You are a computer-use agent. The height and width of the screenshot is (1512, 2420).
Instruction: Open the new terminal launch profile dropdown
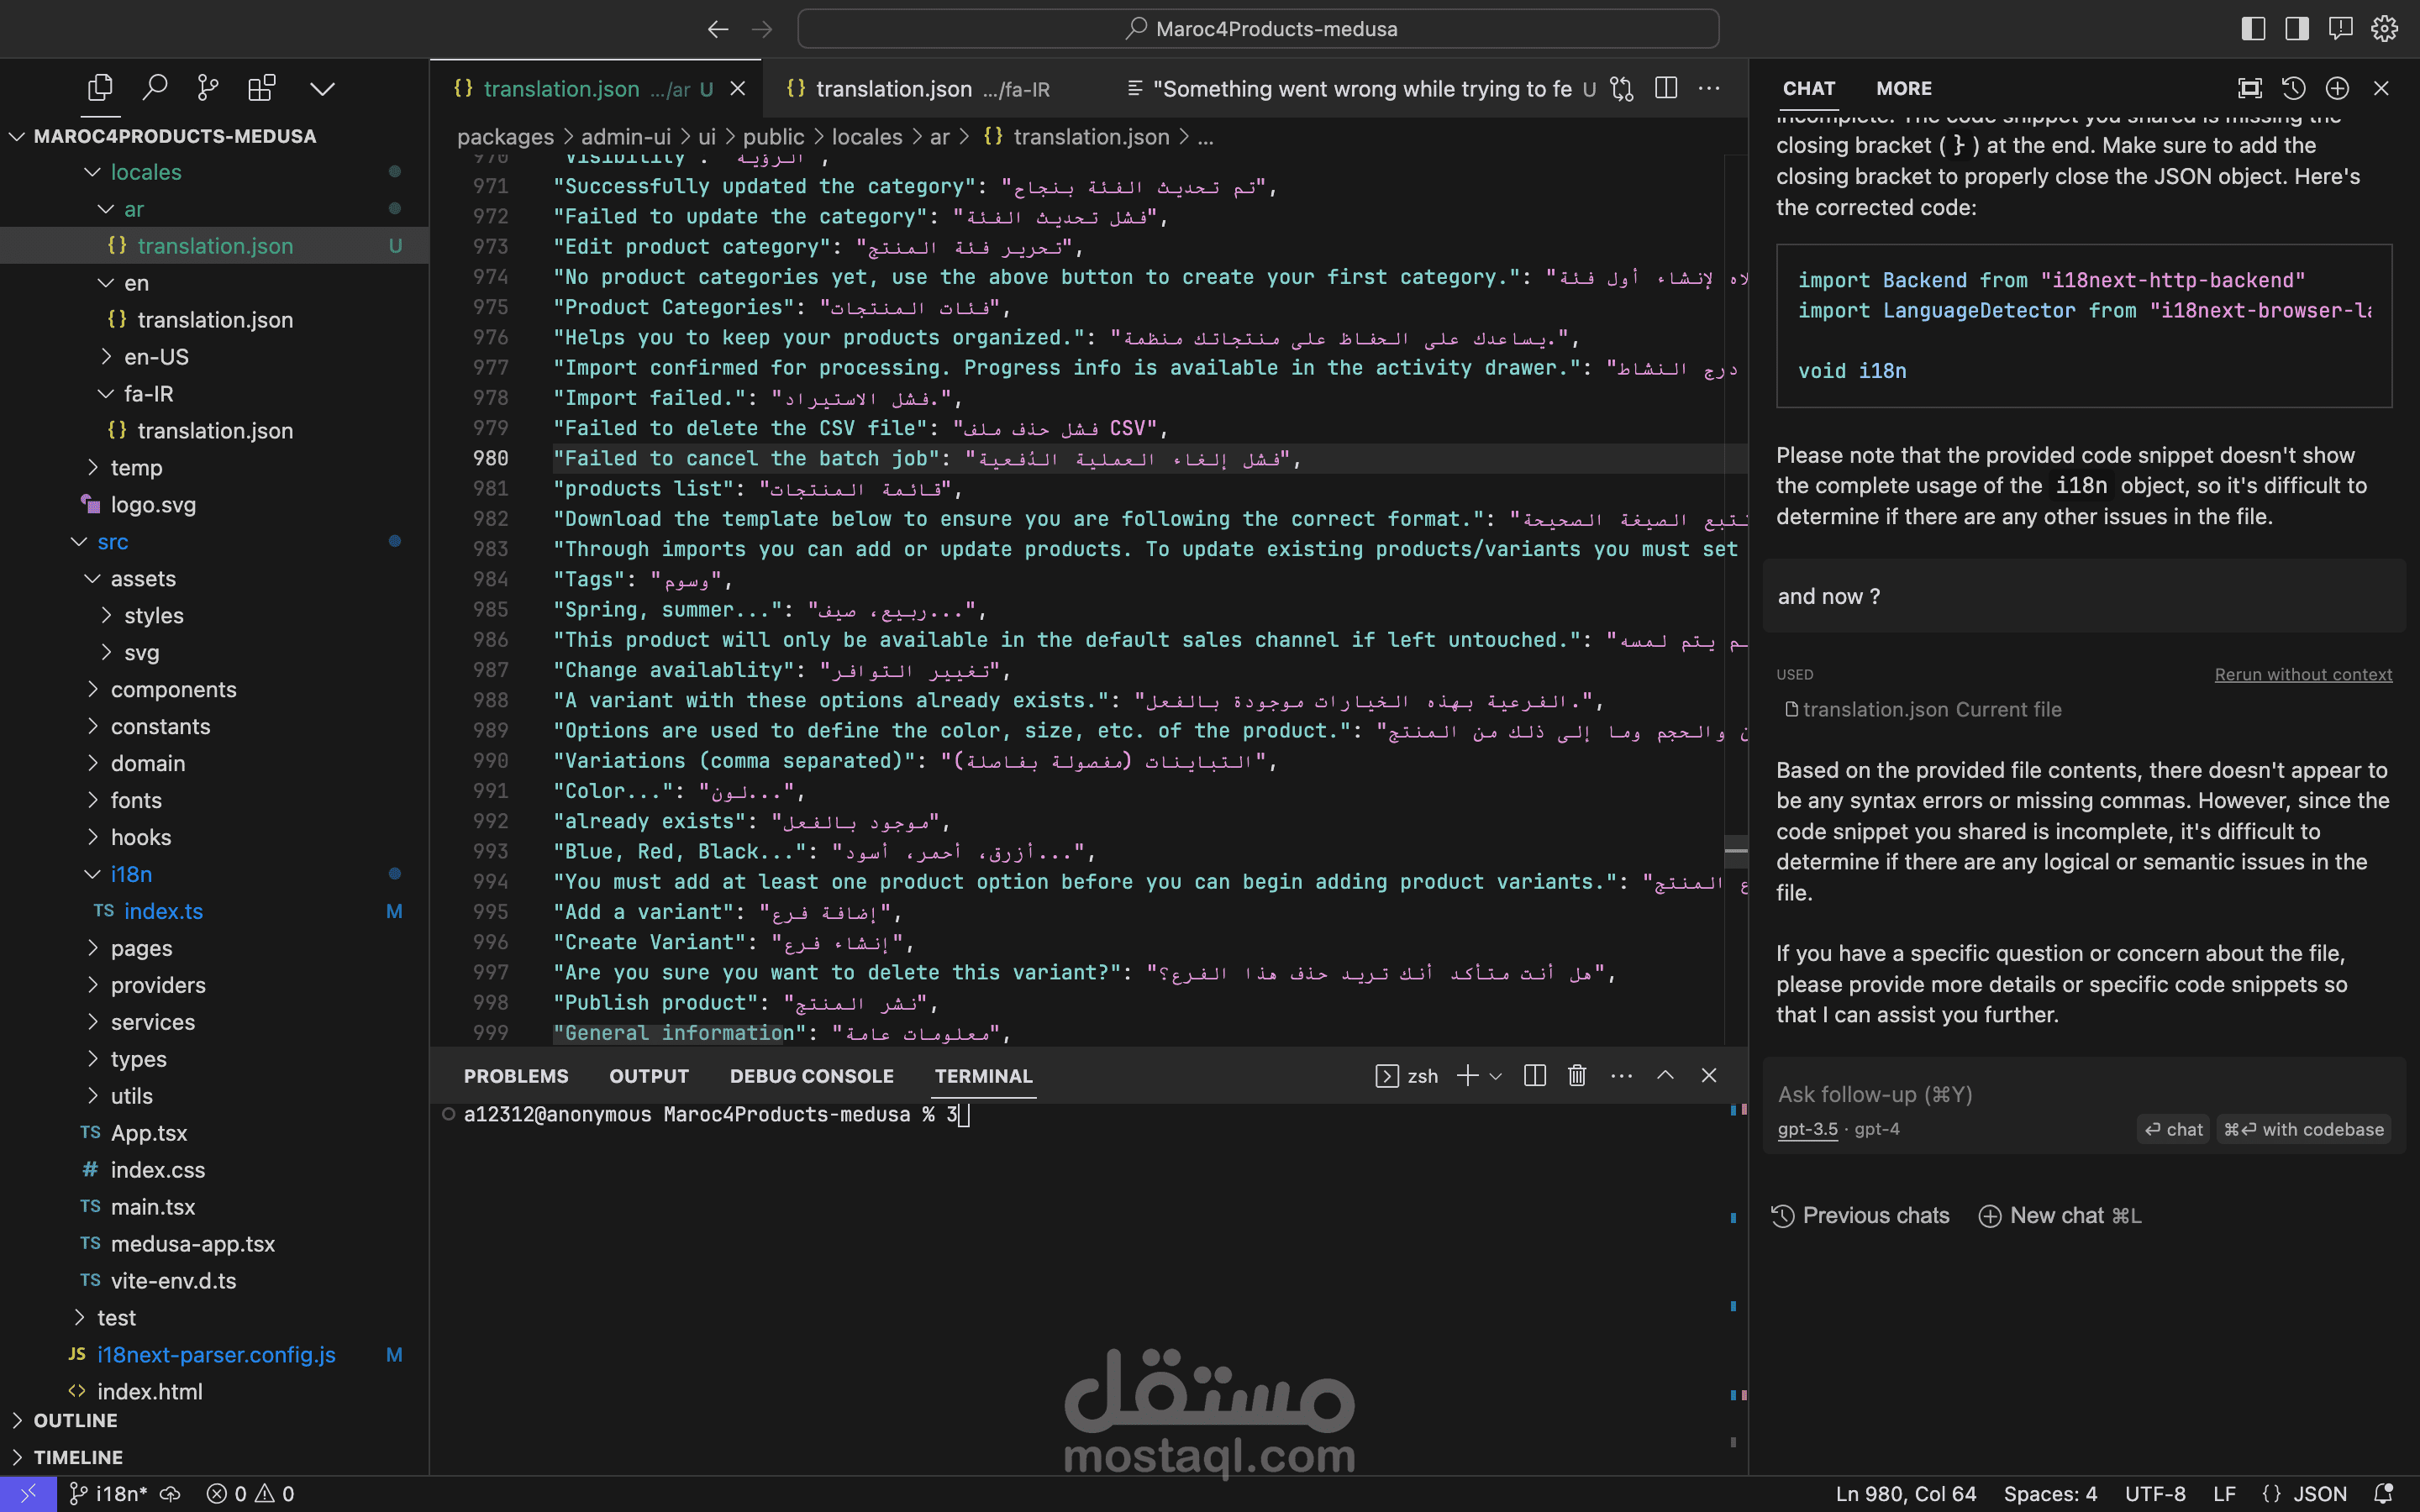pyautogui.click(x=1496, y=1076)
